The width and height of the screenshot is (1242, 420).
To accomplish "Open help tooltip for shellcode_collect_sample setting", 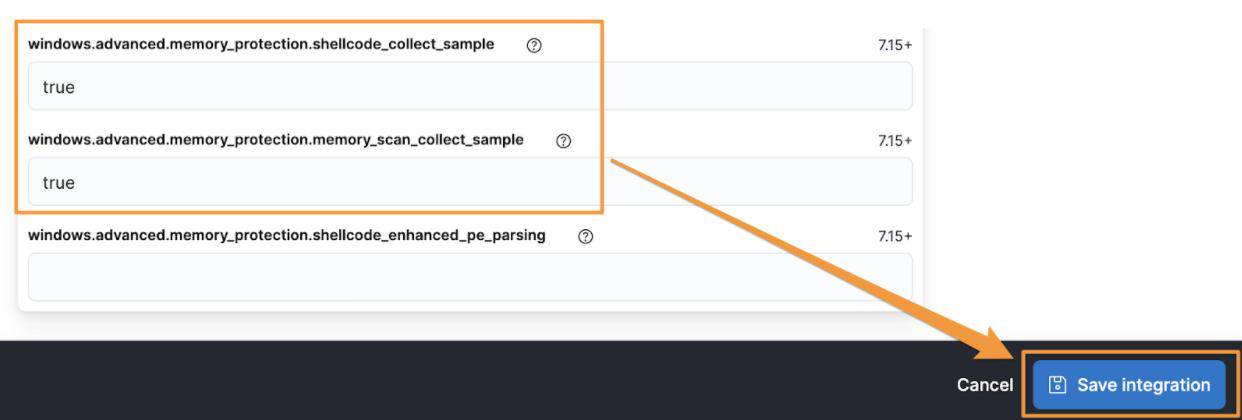I will point(534,45).
